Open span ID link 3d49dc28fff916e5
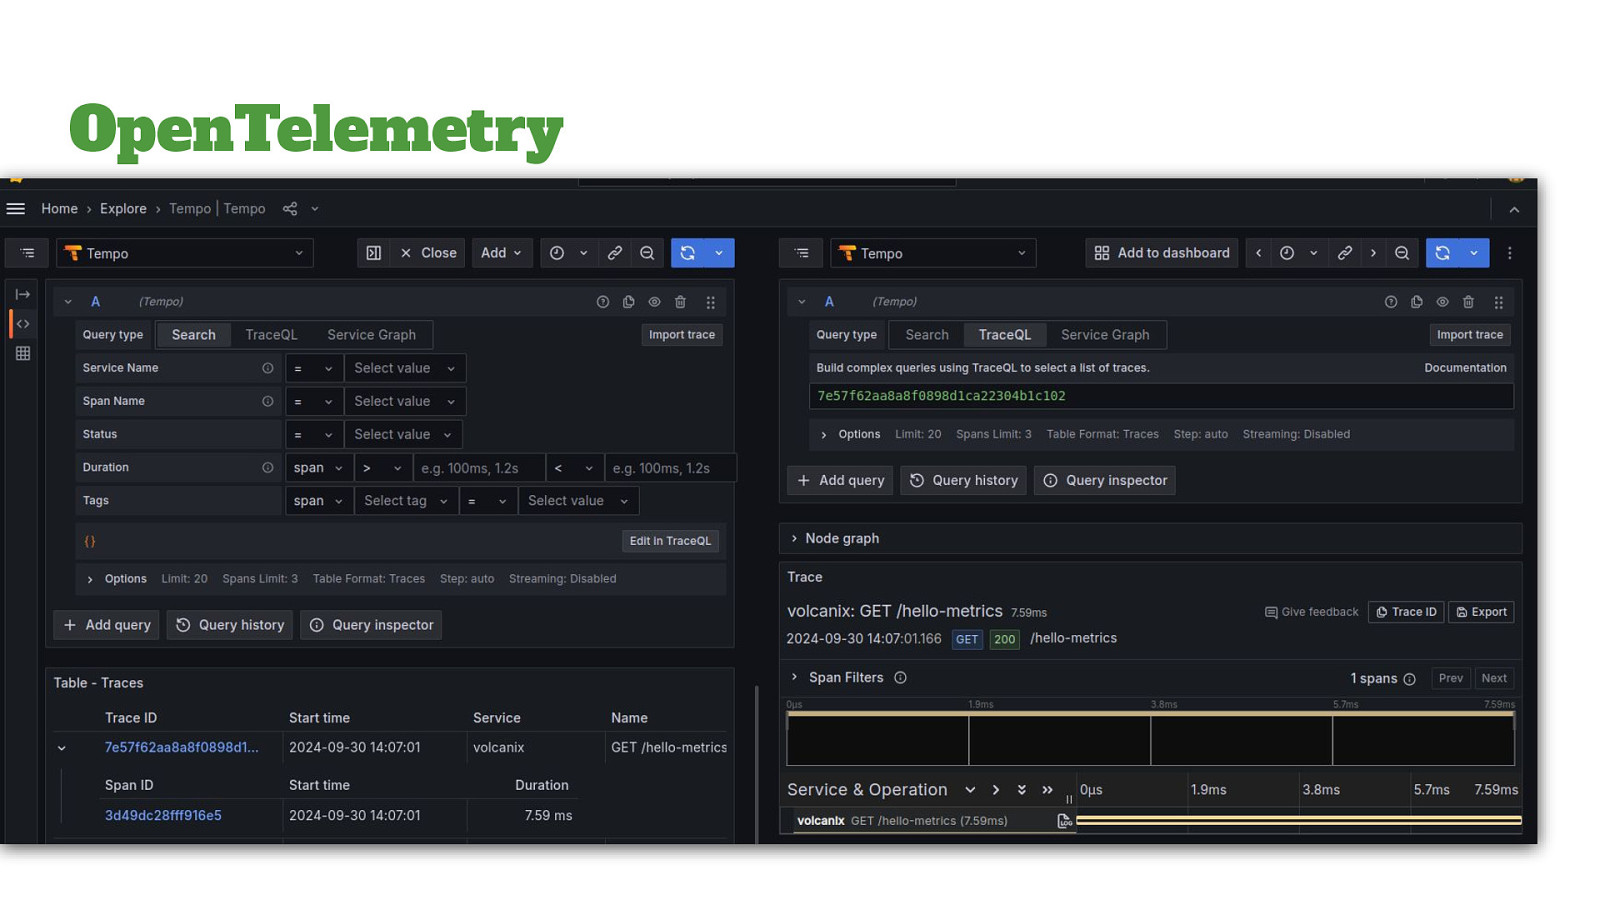 point(163,816)
